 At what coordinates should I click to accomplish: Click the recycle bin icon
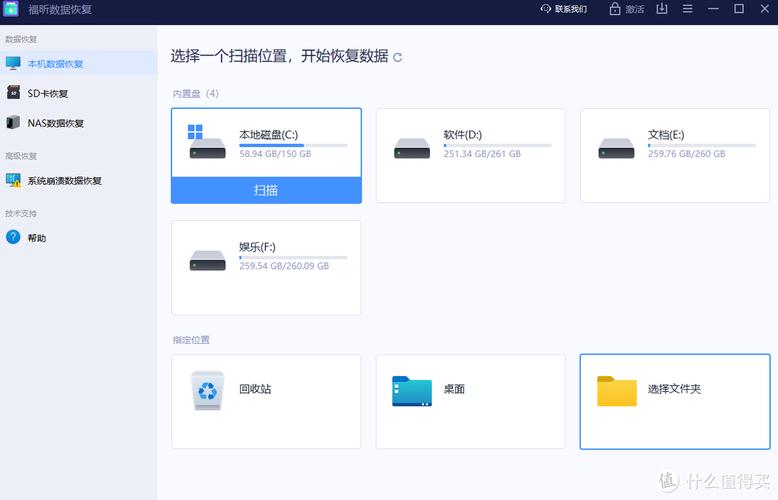click(x=207, y=390)
